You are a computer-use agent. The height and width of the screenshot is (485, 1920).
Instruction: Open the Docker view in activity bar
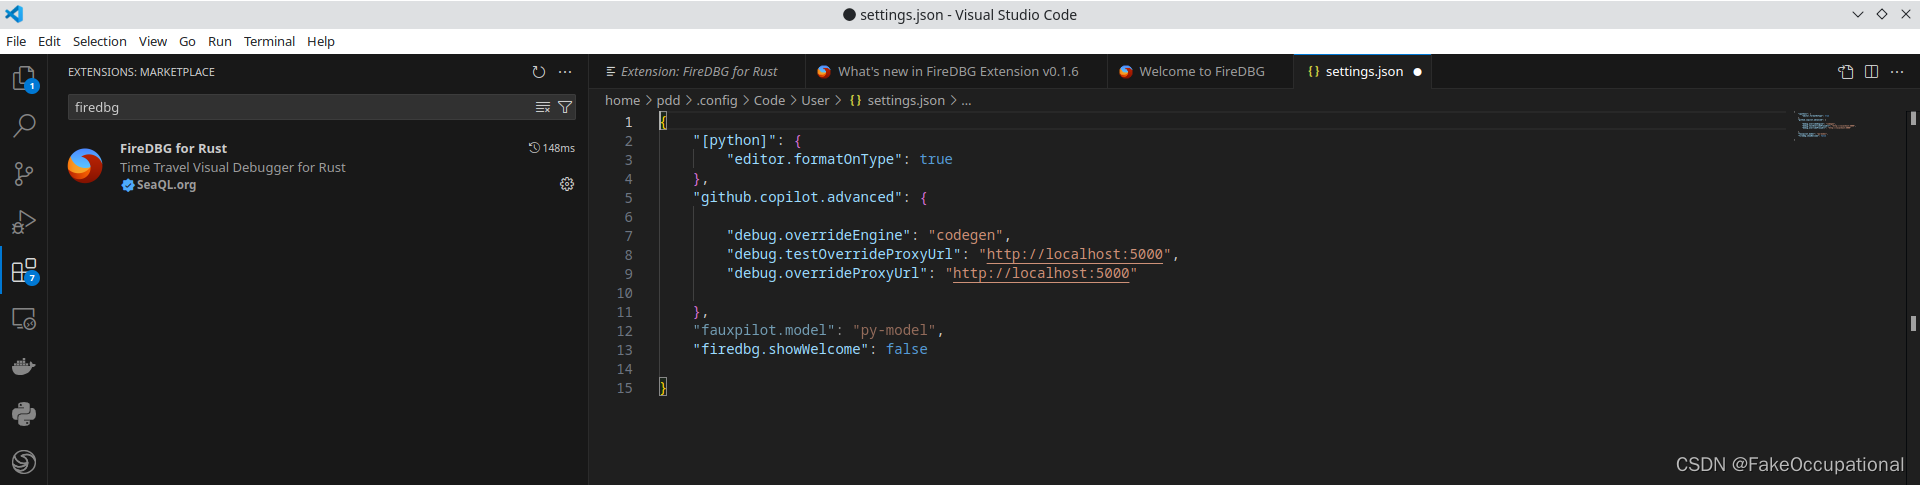(24, 366)
